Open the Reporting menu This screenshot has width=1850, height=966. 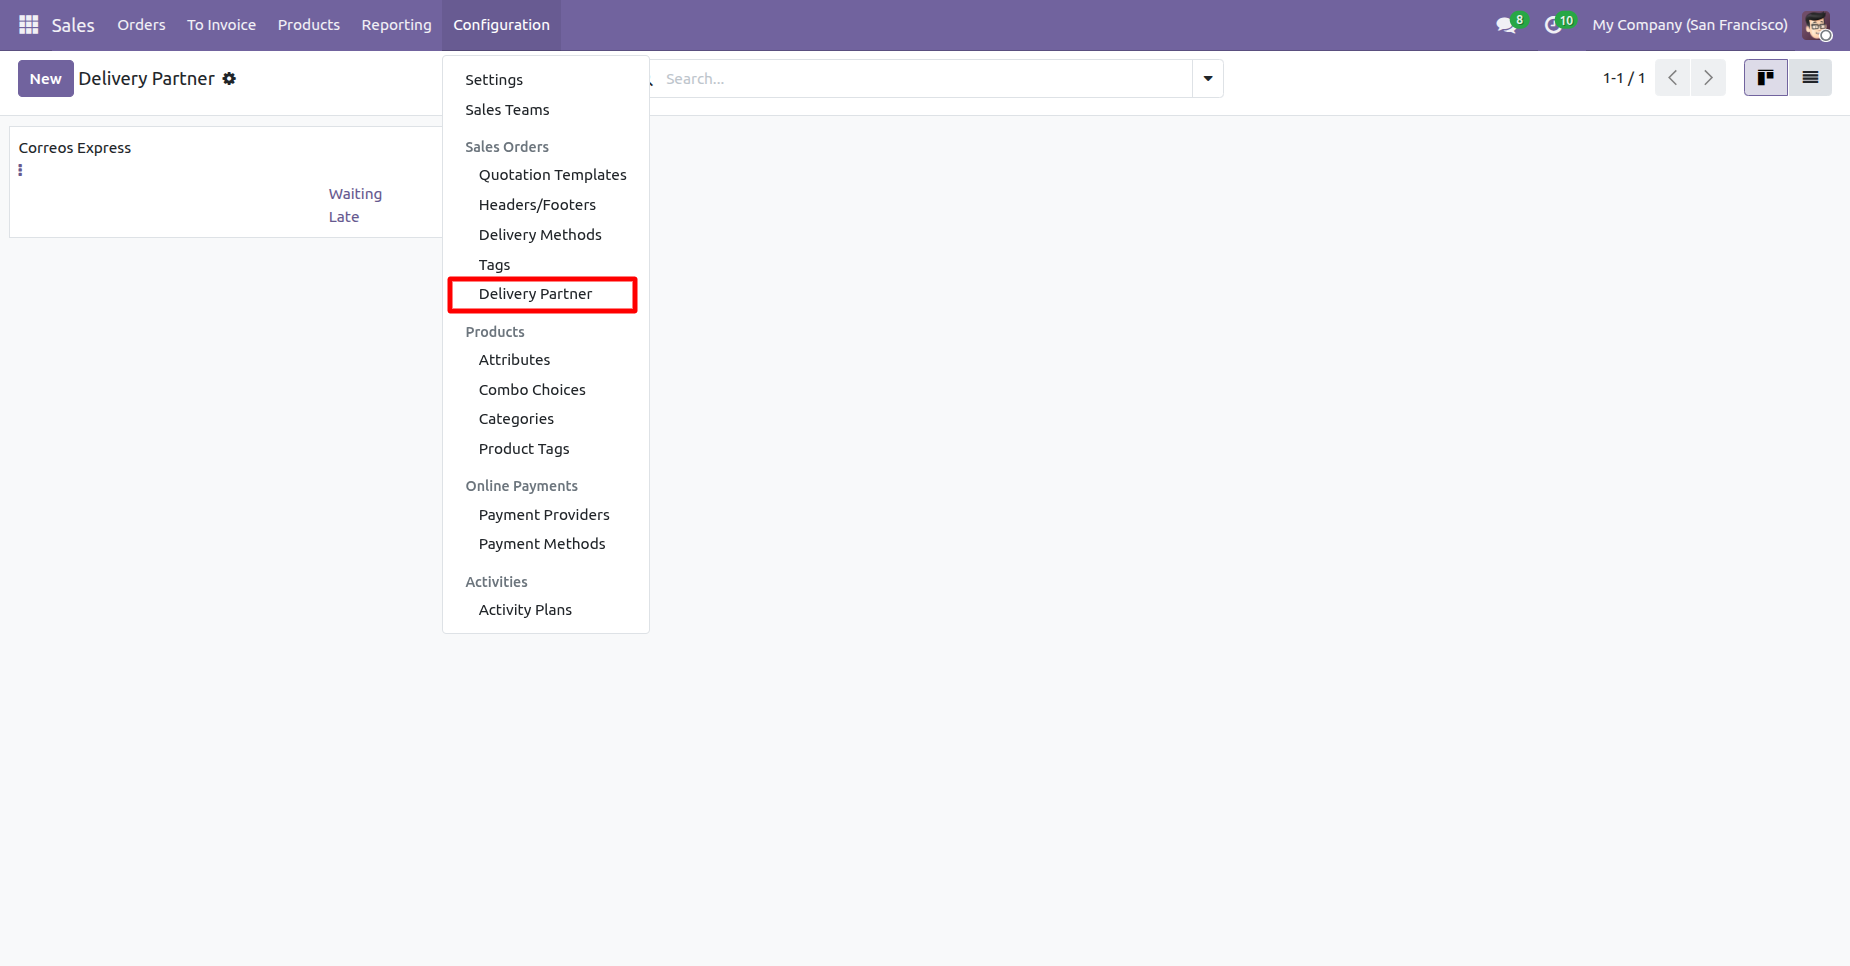point(396,25)
